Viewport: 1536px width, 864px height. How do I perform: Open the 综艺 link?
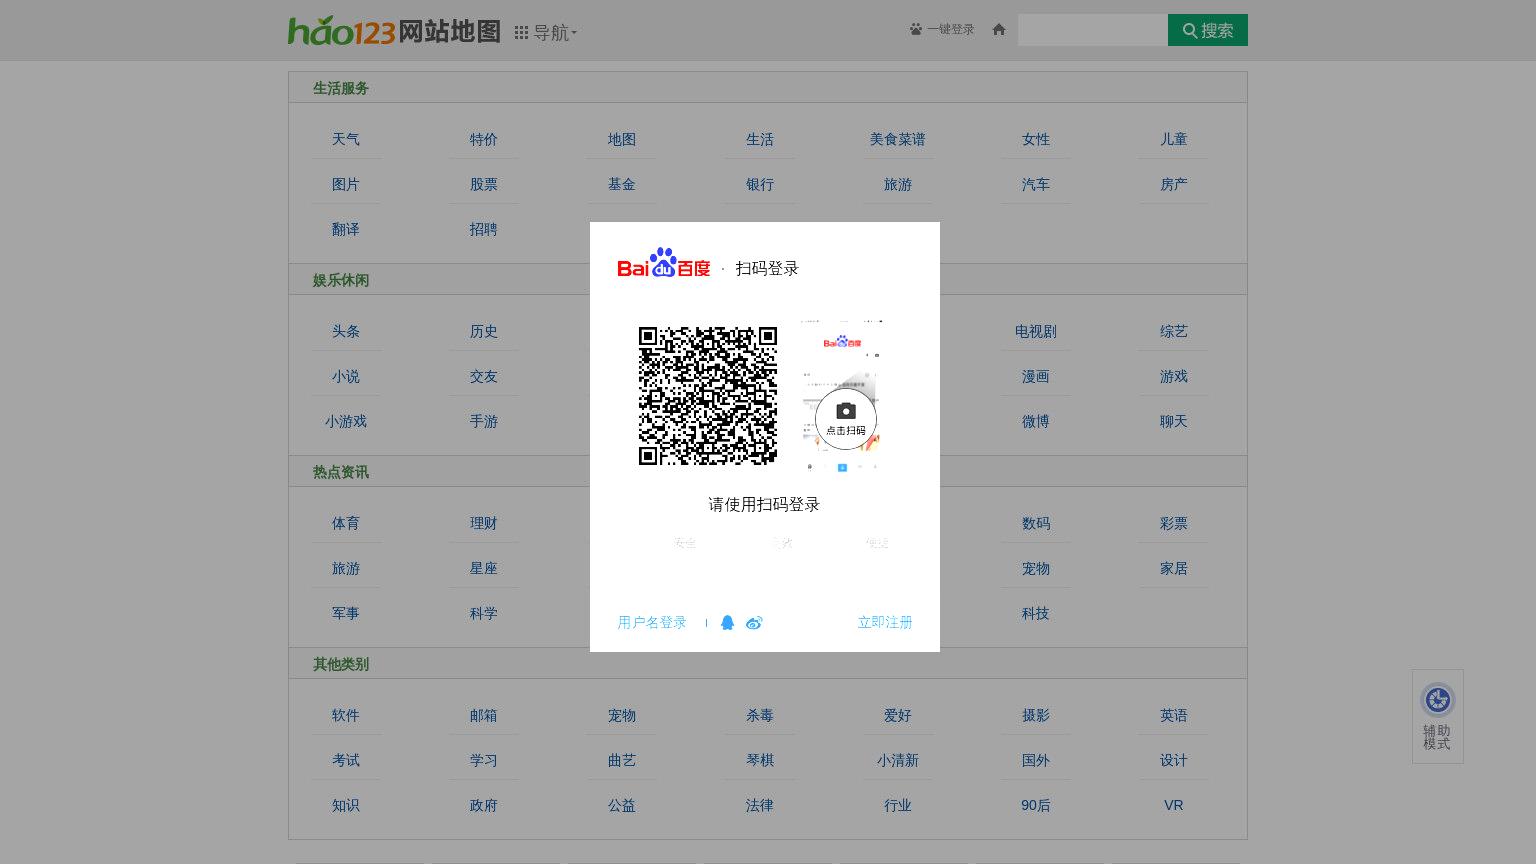[x=1174, y=331]
